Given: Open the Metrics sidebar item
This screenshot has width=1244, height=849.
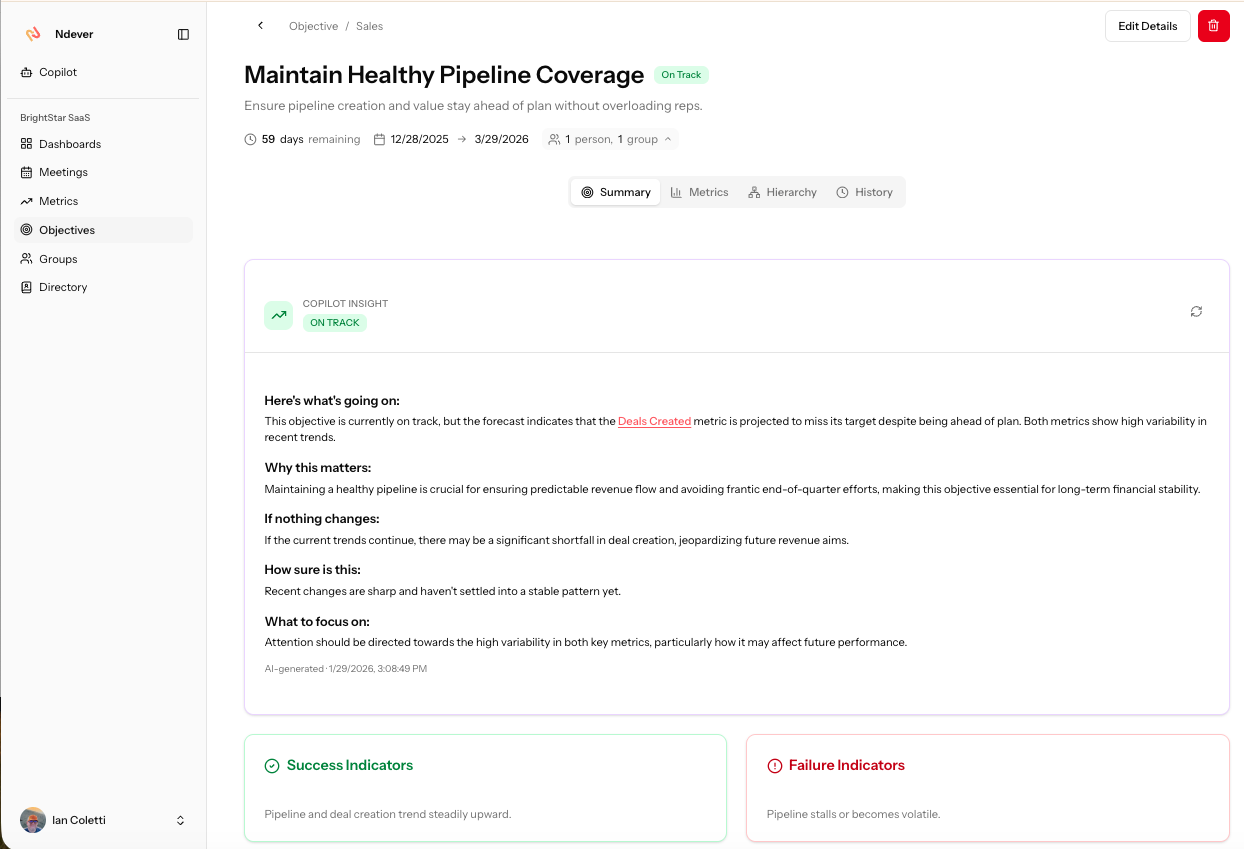Looking at the screenshot, I should click(60, 201).
